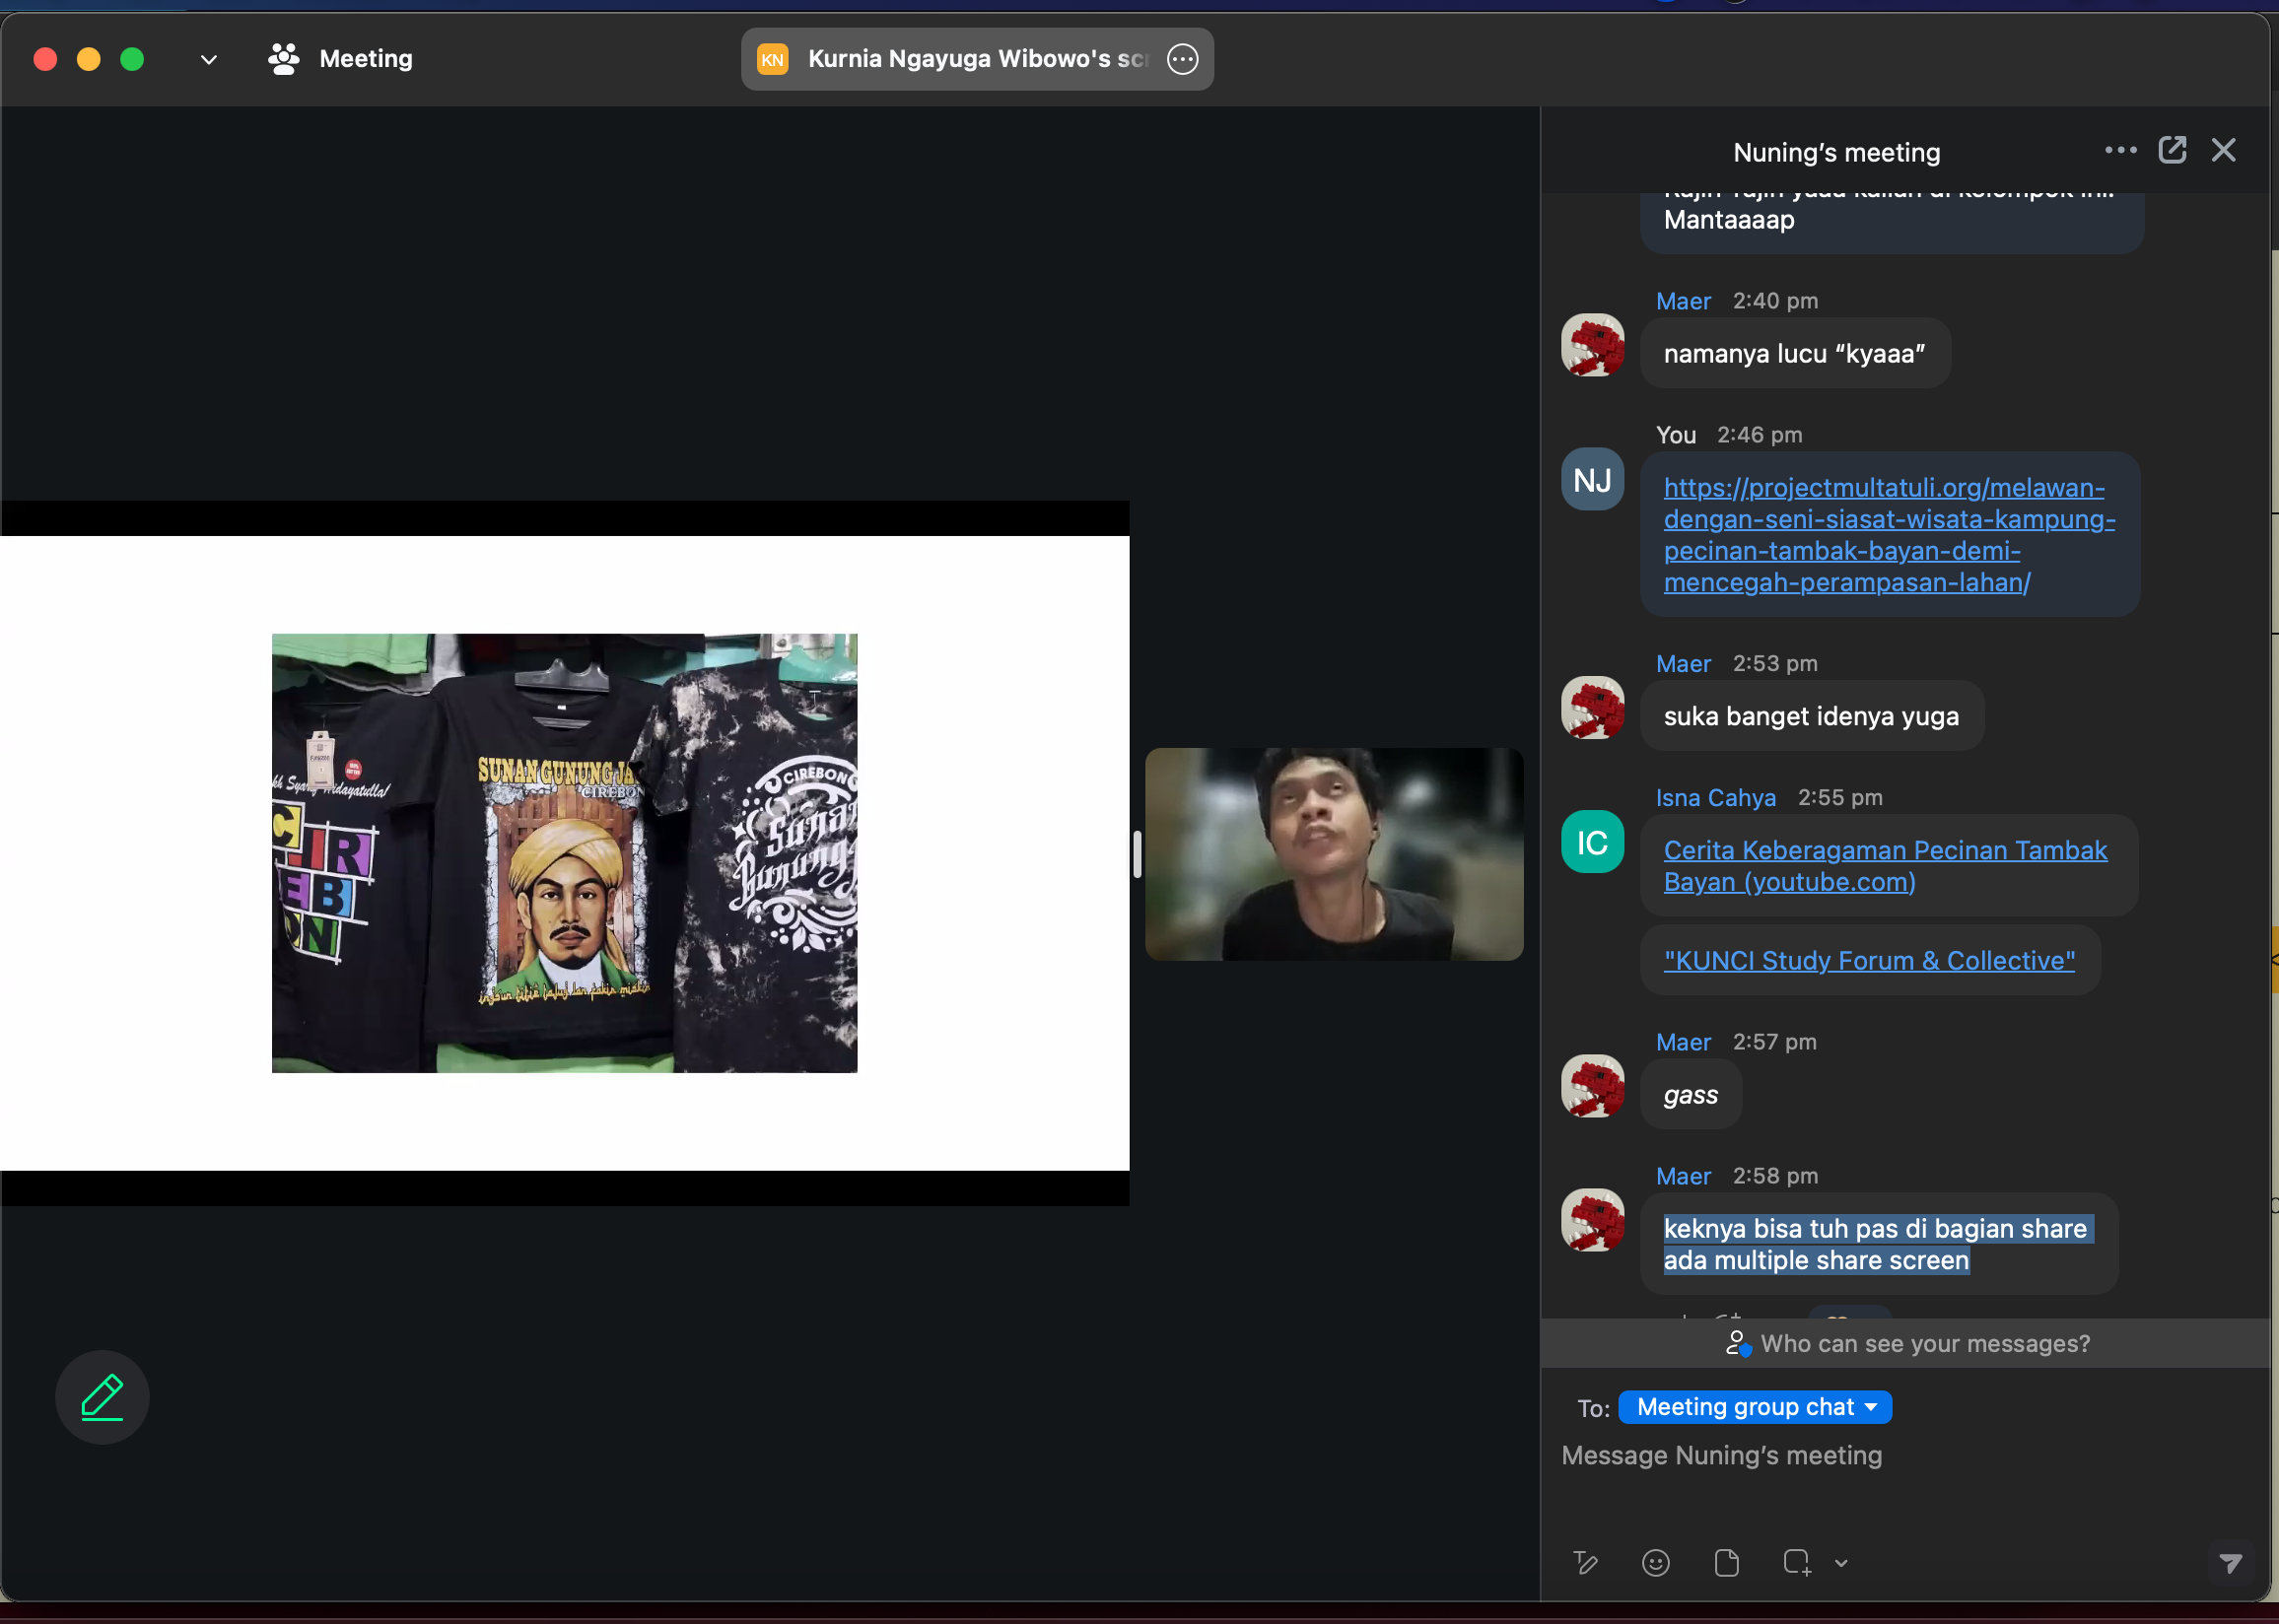
Task: Open the chat formatting tool icon
Action: tap(1586, 1563)
